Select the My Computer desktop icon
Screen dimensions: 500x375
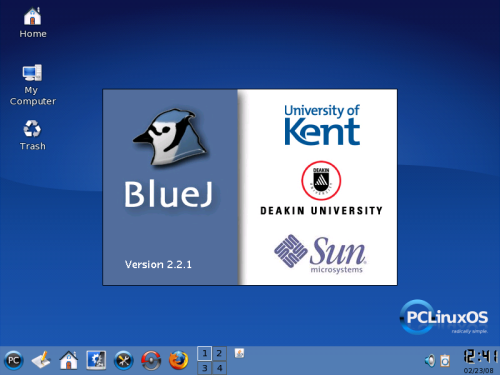(33, 85)
